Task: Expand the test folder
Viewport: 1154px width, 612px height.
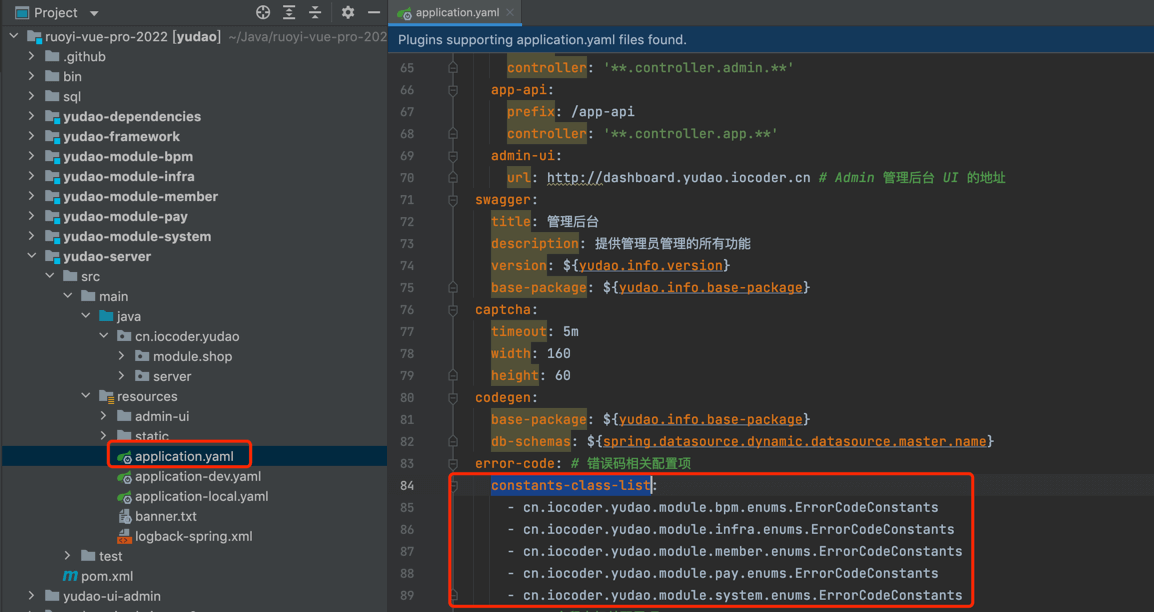Action: (68, 556)
